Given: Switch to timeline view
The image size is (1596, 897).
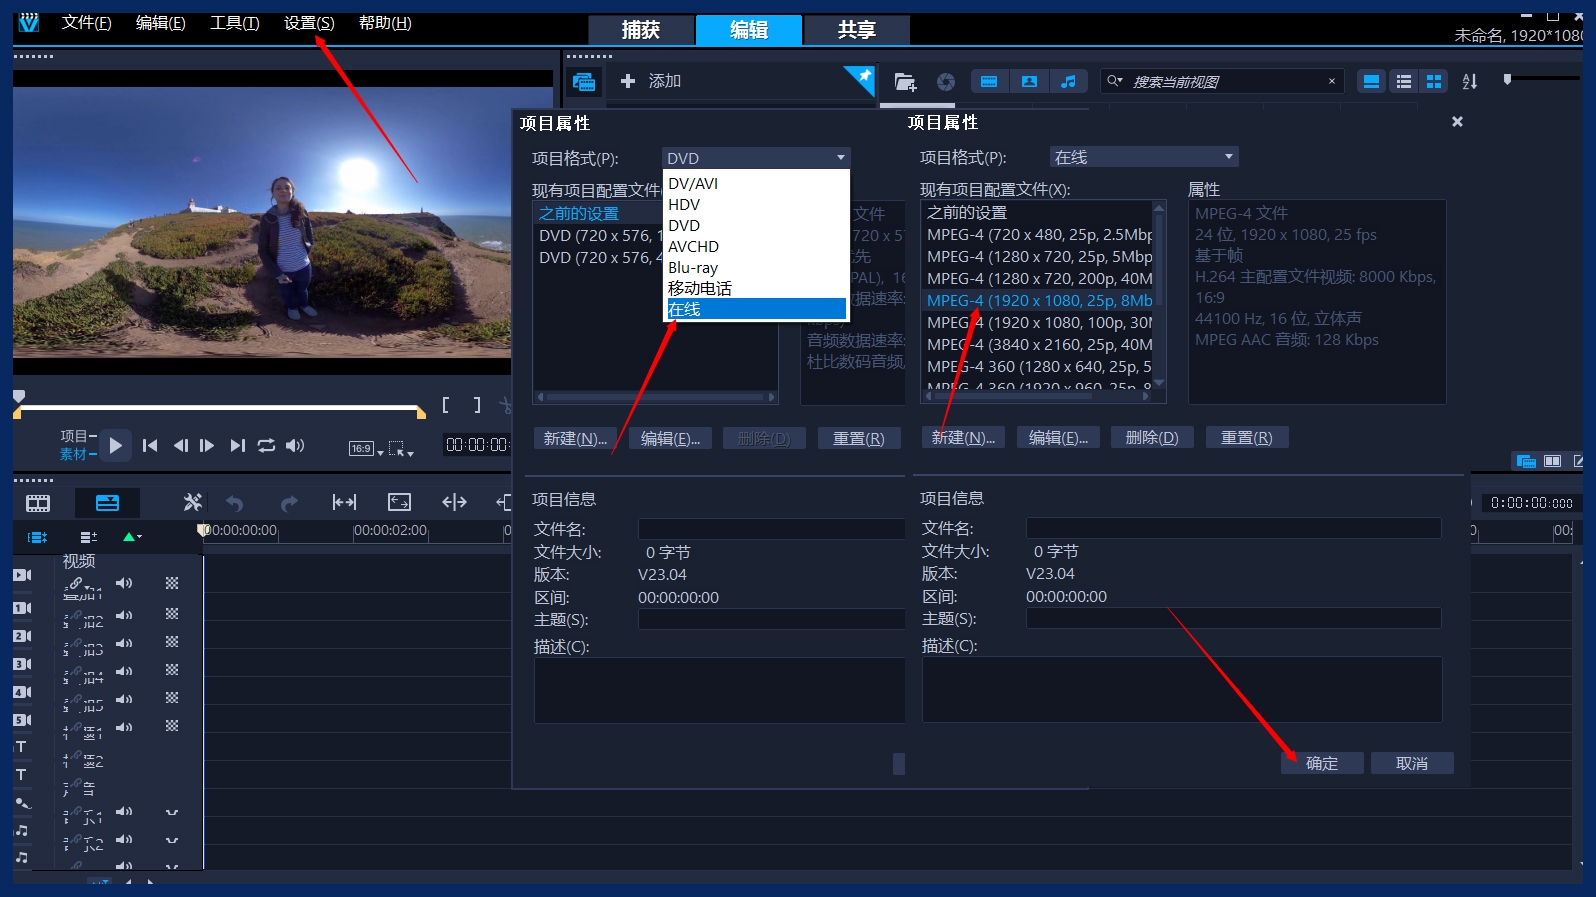Looking at the screenshot, I should pos(107,503).
